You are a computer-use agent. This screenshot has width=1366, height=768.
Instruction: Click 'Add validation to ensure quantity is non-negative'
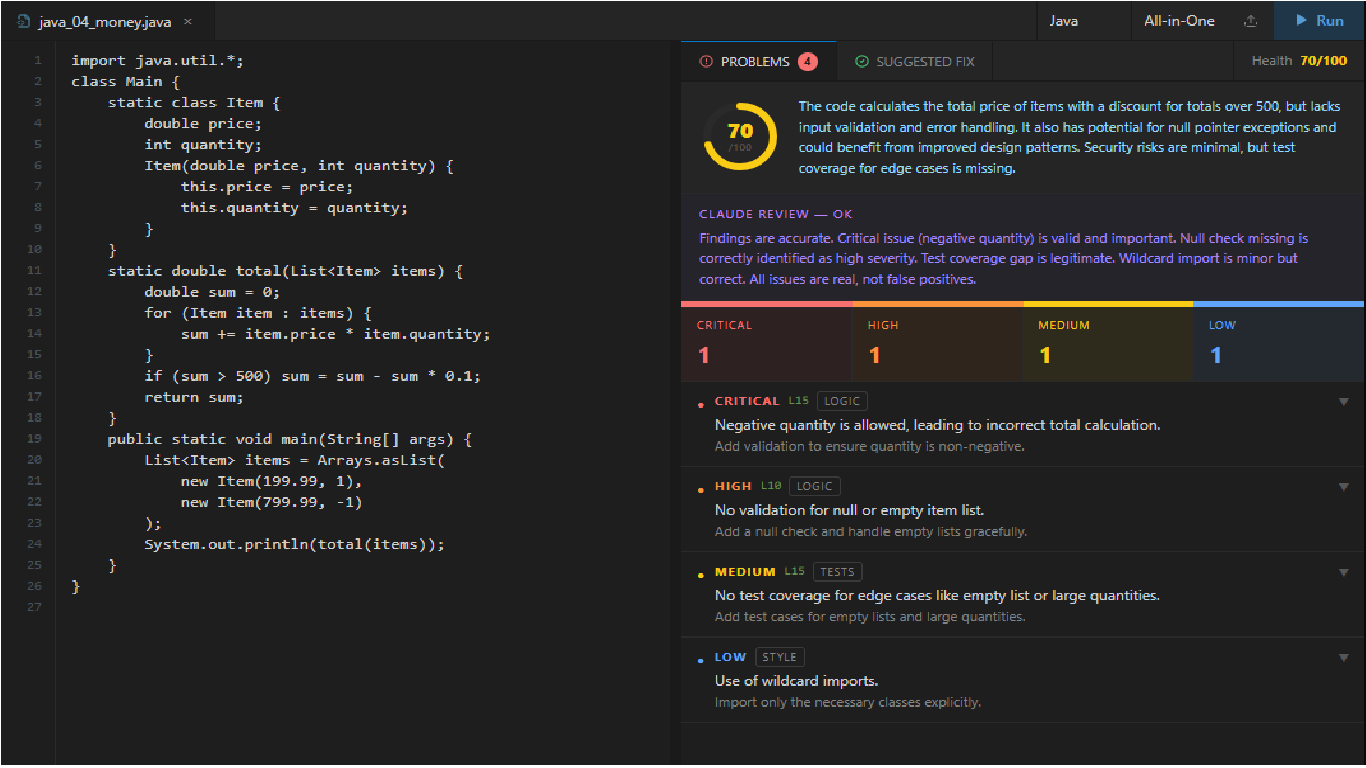(869, 446)
